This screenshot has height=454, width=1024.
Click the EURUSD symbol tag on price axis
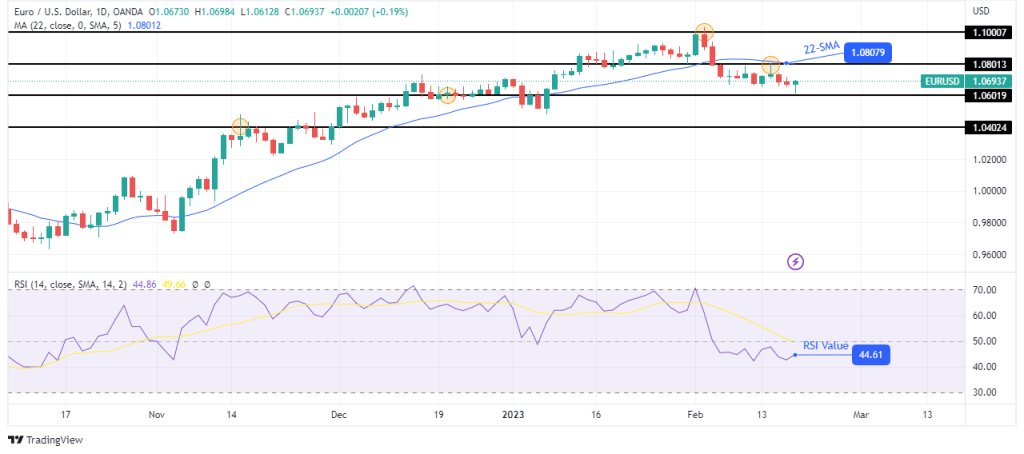tap(943, 82)
